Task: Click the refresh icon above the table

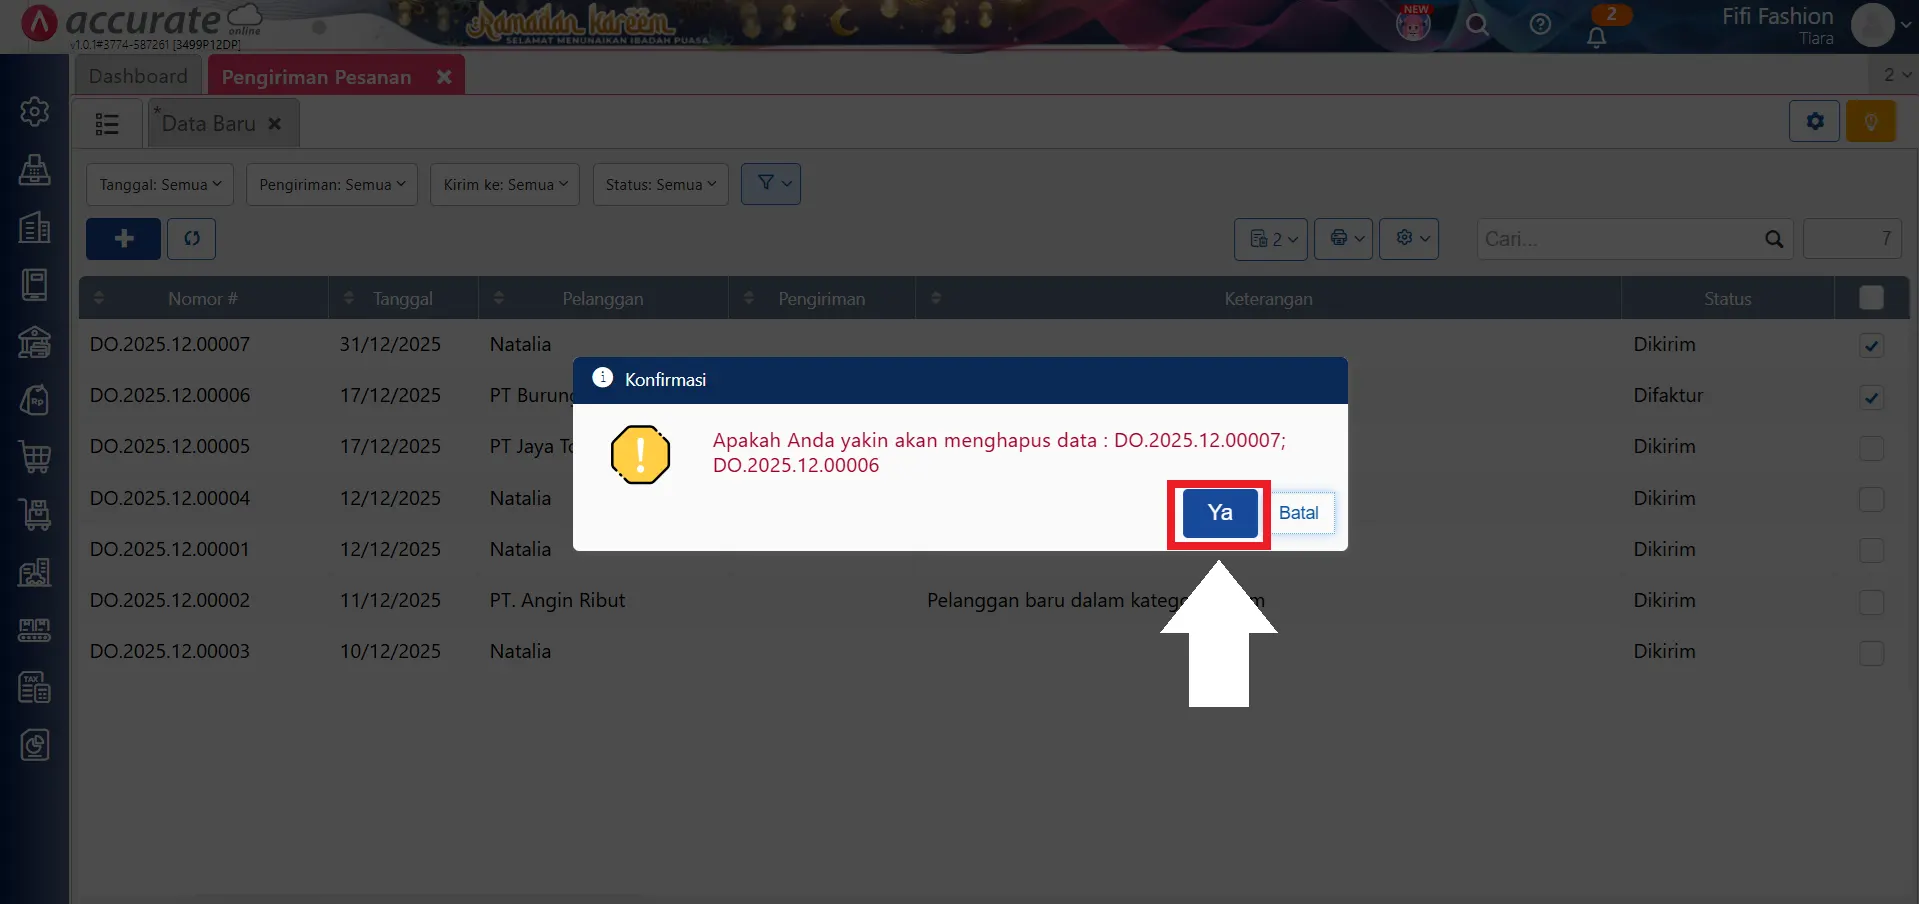Action: 192,239
